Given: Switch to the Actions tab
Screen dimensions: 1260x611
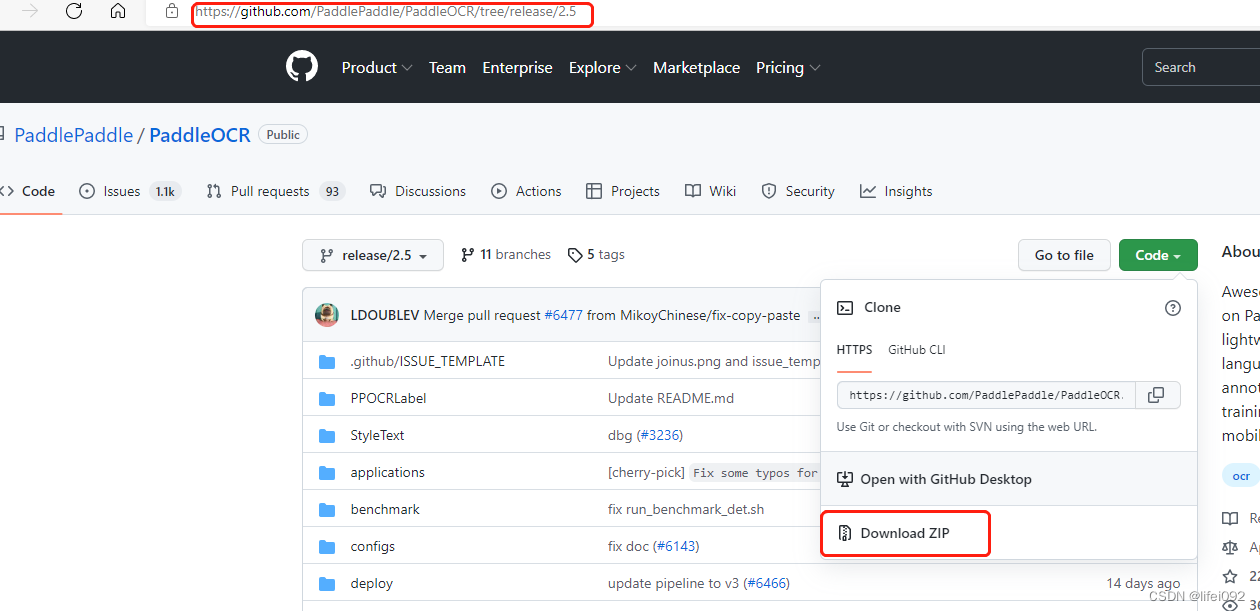Looking at the screenshot, I should [x=527, y=191].
